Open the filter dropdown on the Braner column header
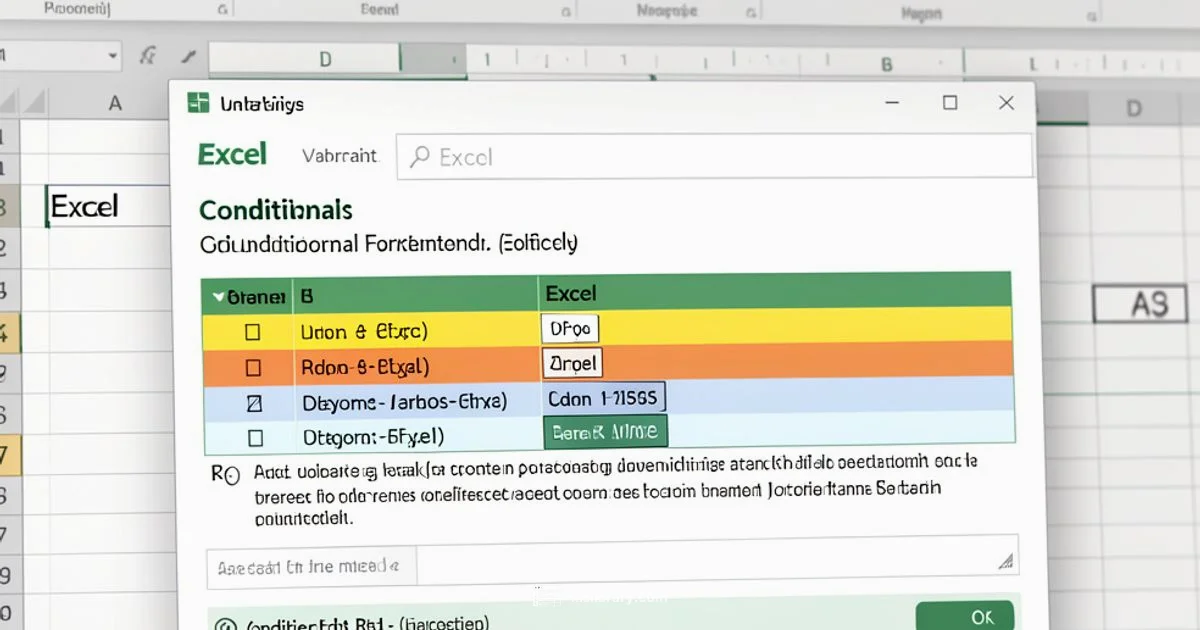Viewport: 1200px width, 630px height. tap(218, 294)
